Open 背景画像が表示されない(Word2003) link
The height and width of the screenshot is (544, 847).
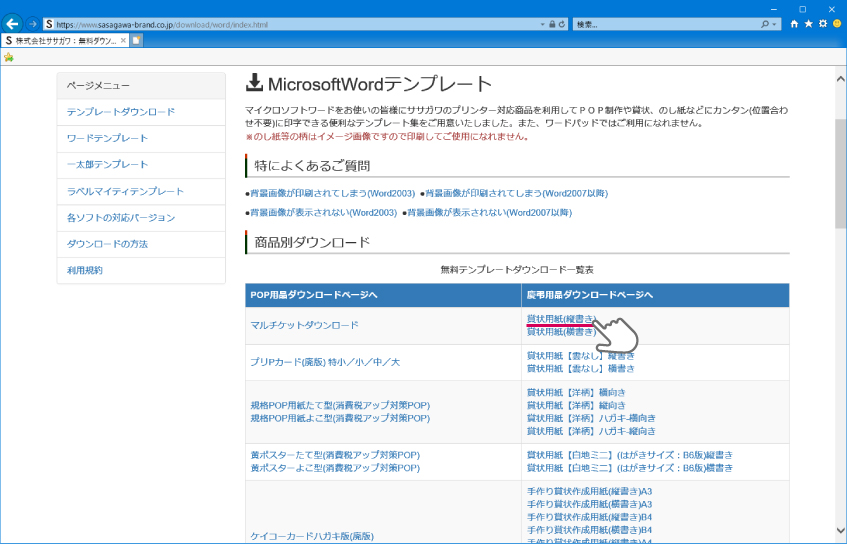point(324,213)
